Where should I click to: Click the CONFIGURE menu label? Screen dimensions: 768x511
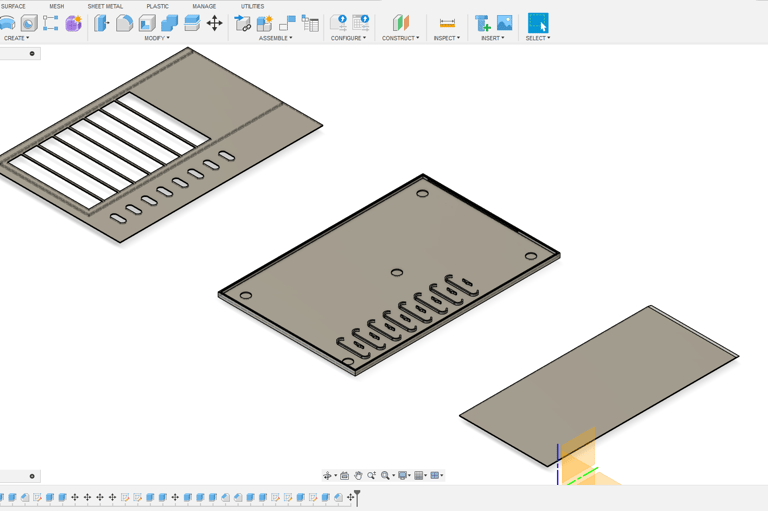tap(348, 38)
